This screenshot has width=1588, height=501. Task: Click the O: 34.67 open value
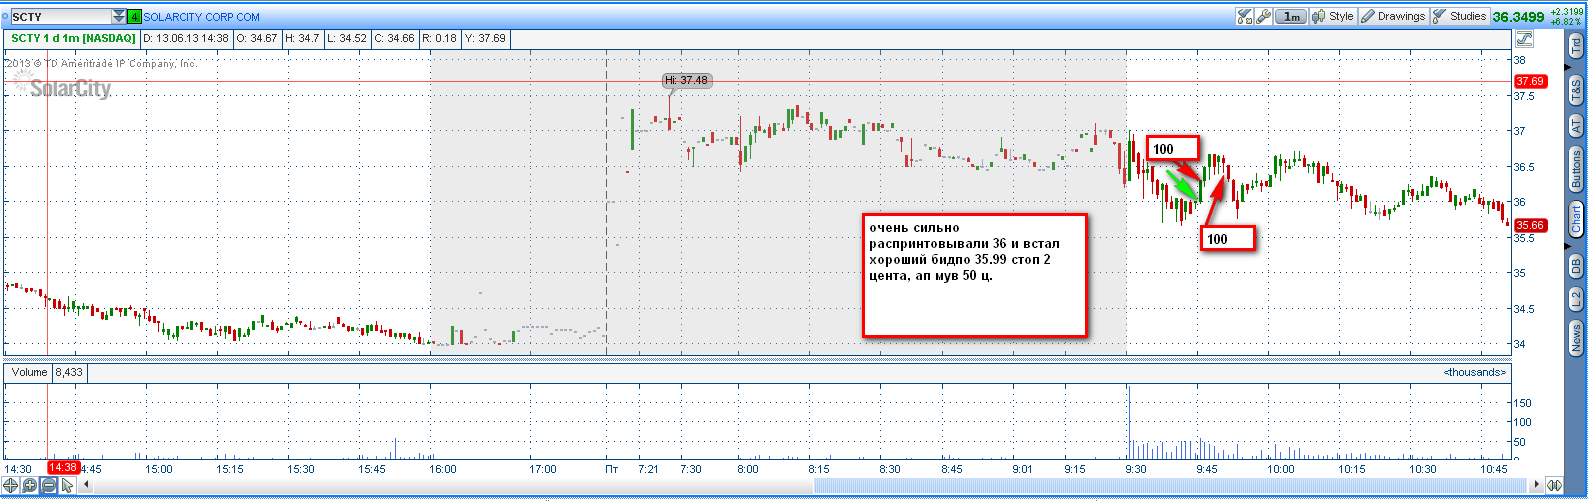256,39
